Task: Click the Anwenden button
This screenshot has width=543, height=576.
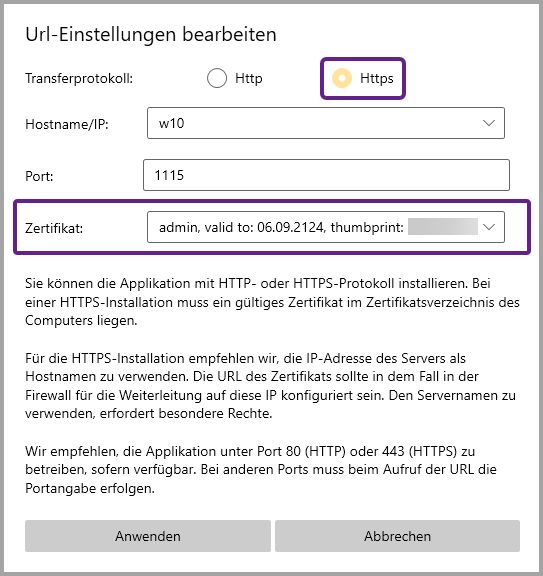Action: [x=148, y=536]
